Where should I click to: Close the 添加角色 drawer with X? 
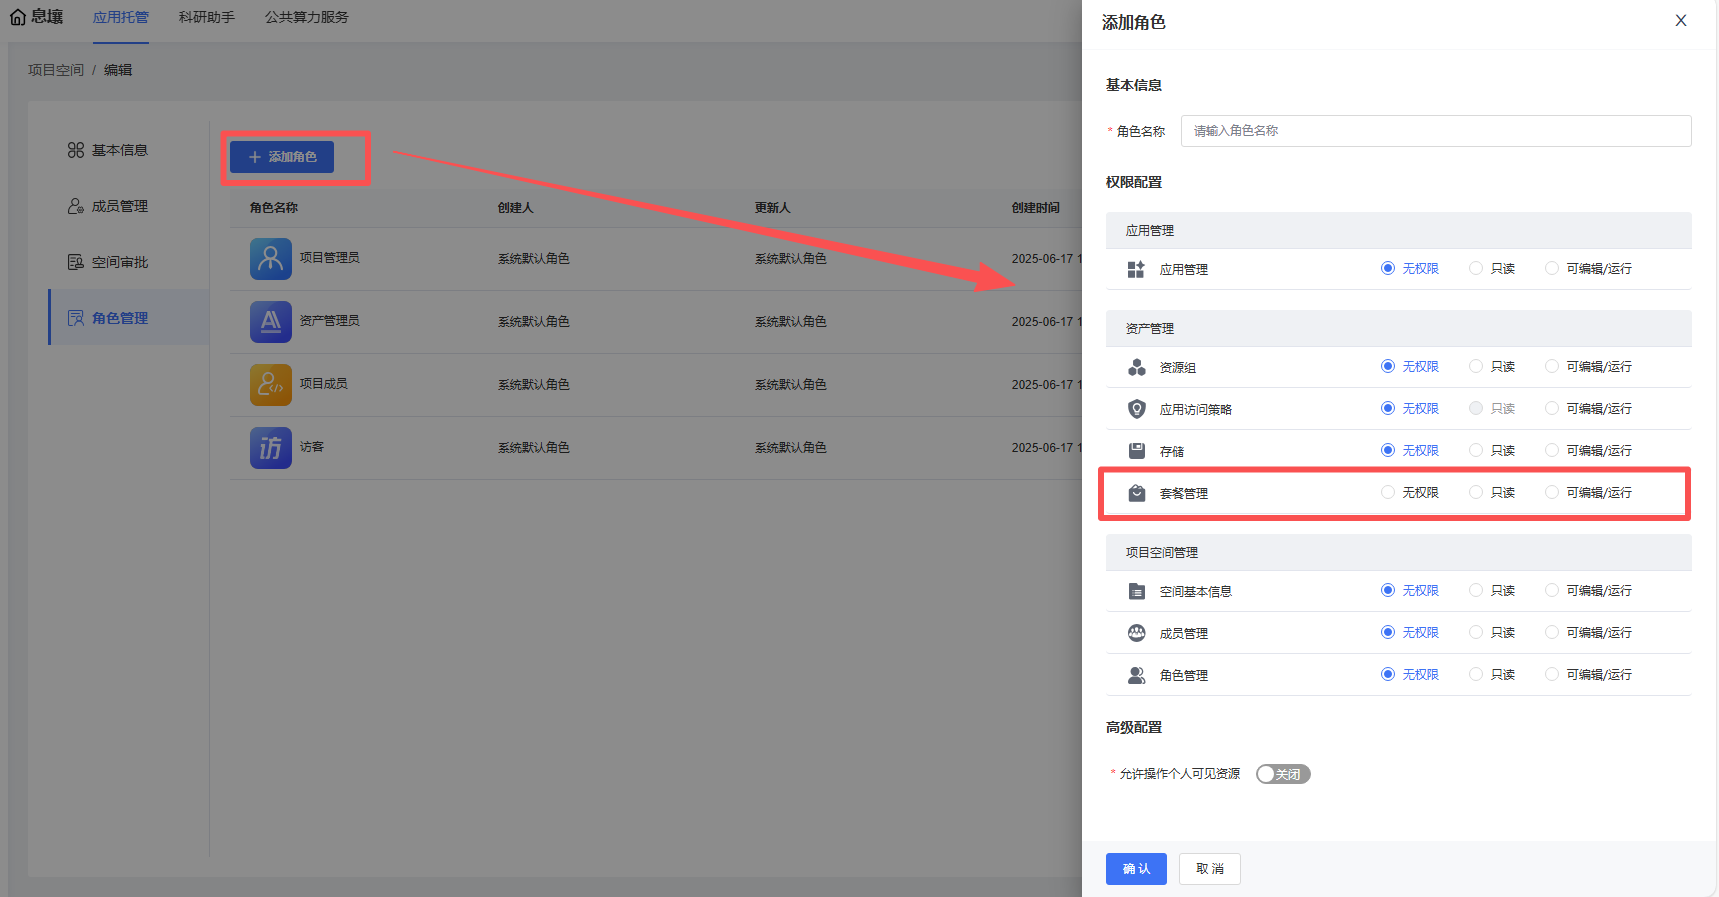point(1681,21)
